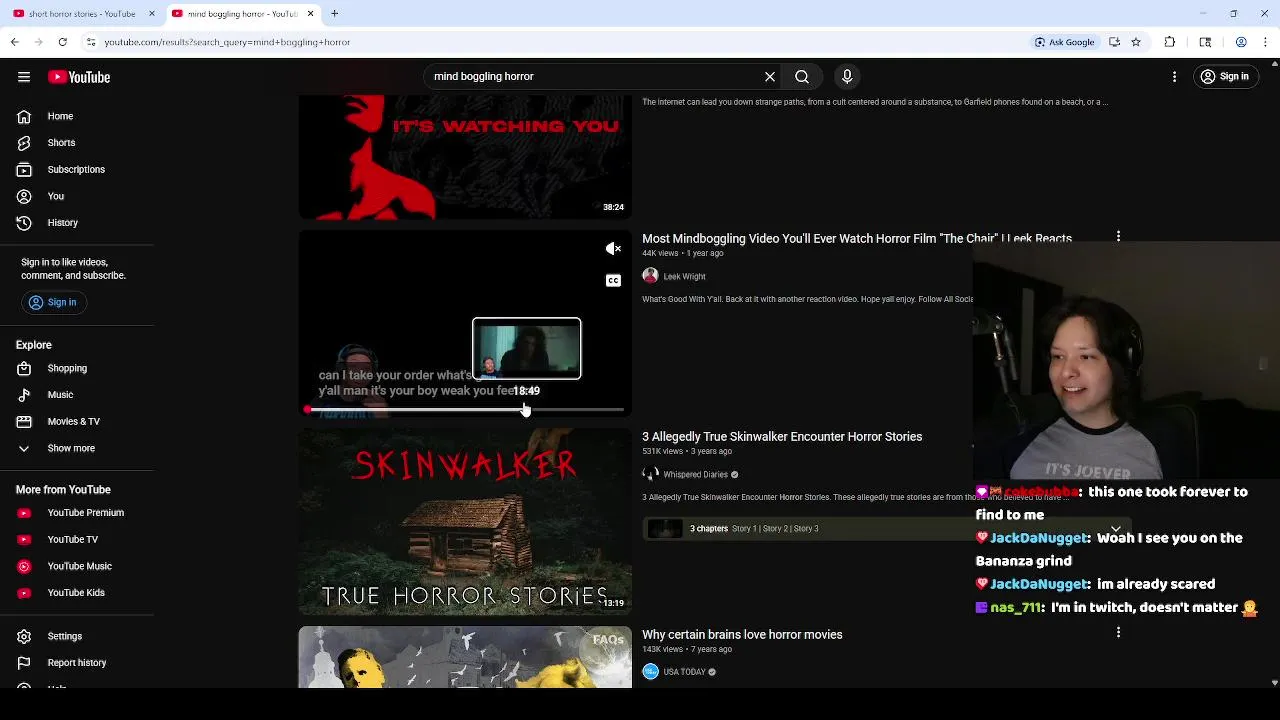Click the sidebar Sign in button
Screen dimensions: 1280x720
53,302
